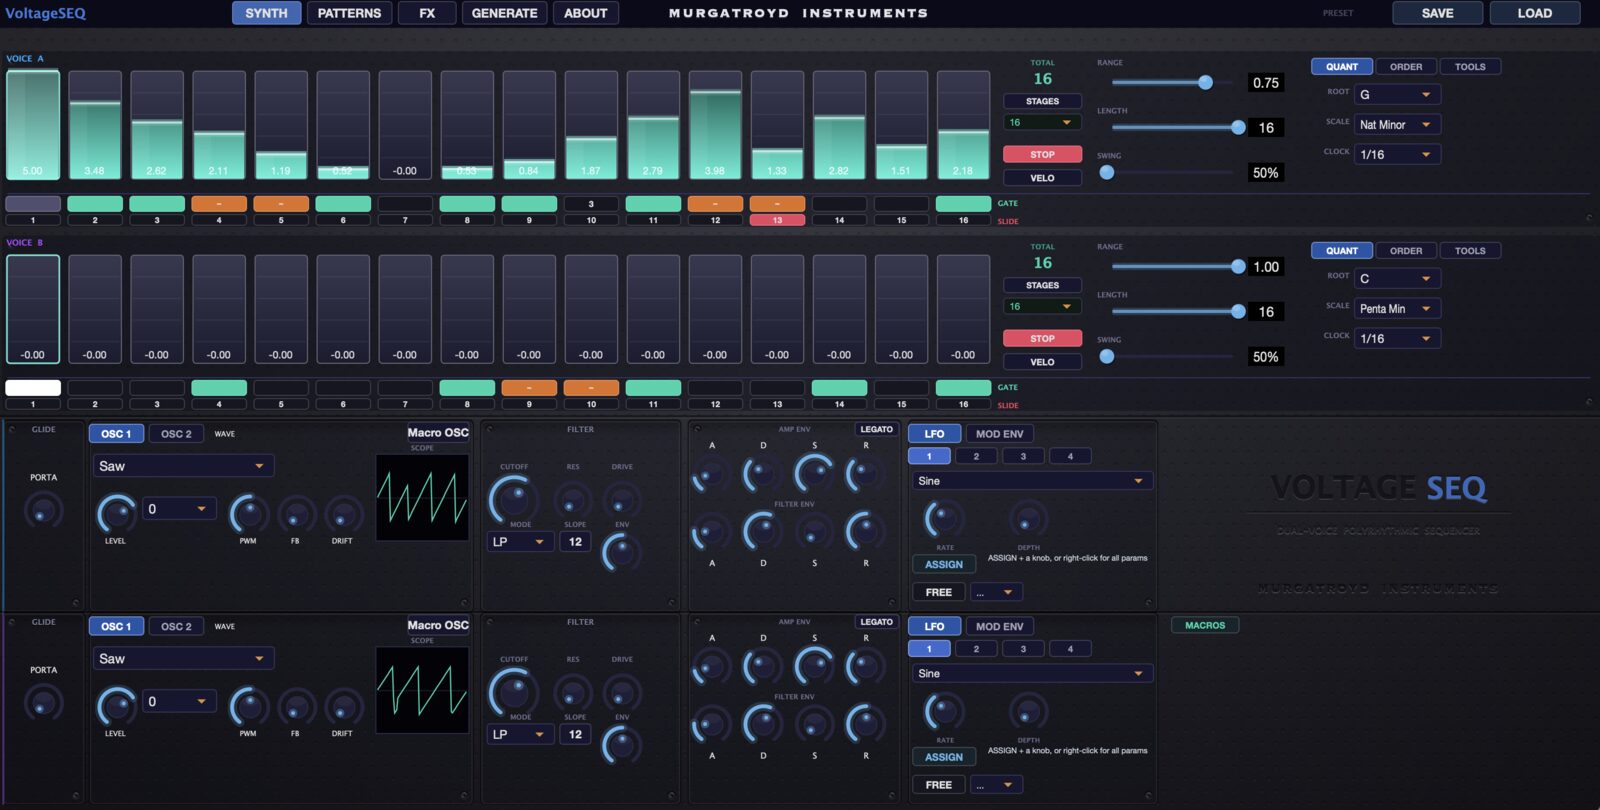Open Voice A filter LP mode dropdown
1600x810 pixels.
(x=520, y=541)
